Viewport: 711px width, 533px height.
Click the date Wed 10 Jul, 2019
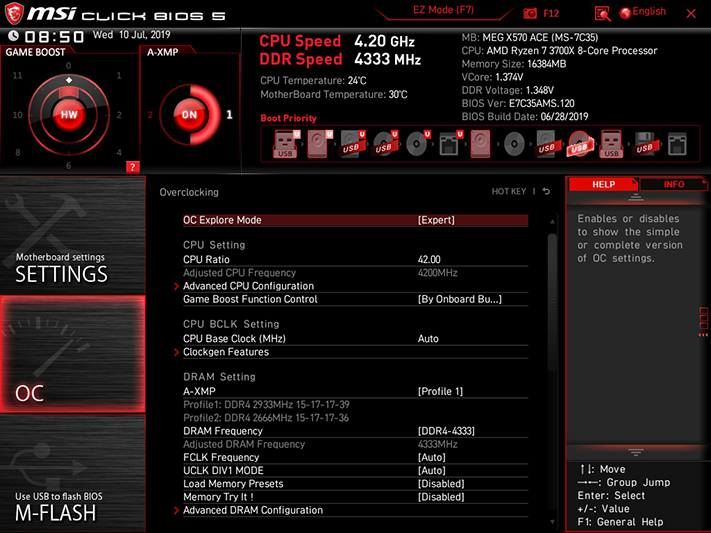tap(131, 35)
